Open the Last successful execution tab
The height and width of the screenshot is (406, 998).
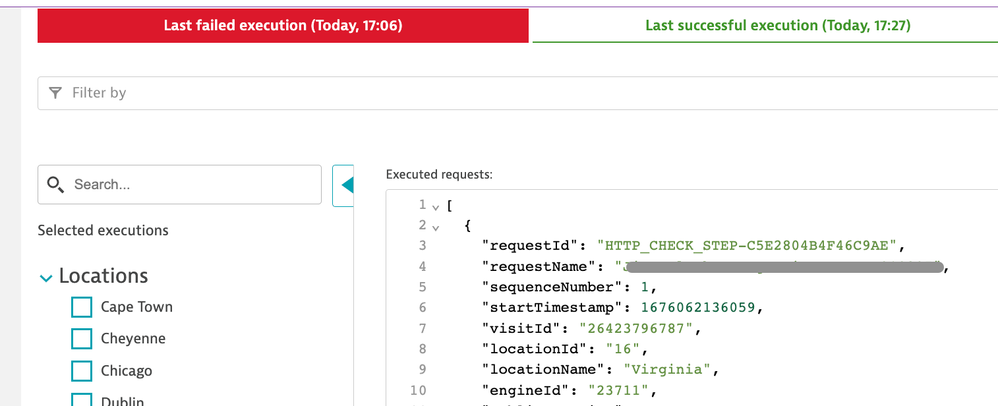click(x=764, y=25)
